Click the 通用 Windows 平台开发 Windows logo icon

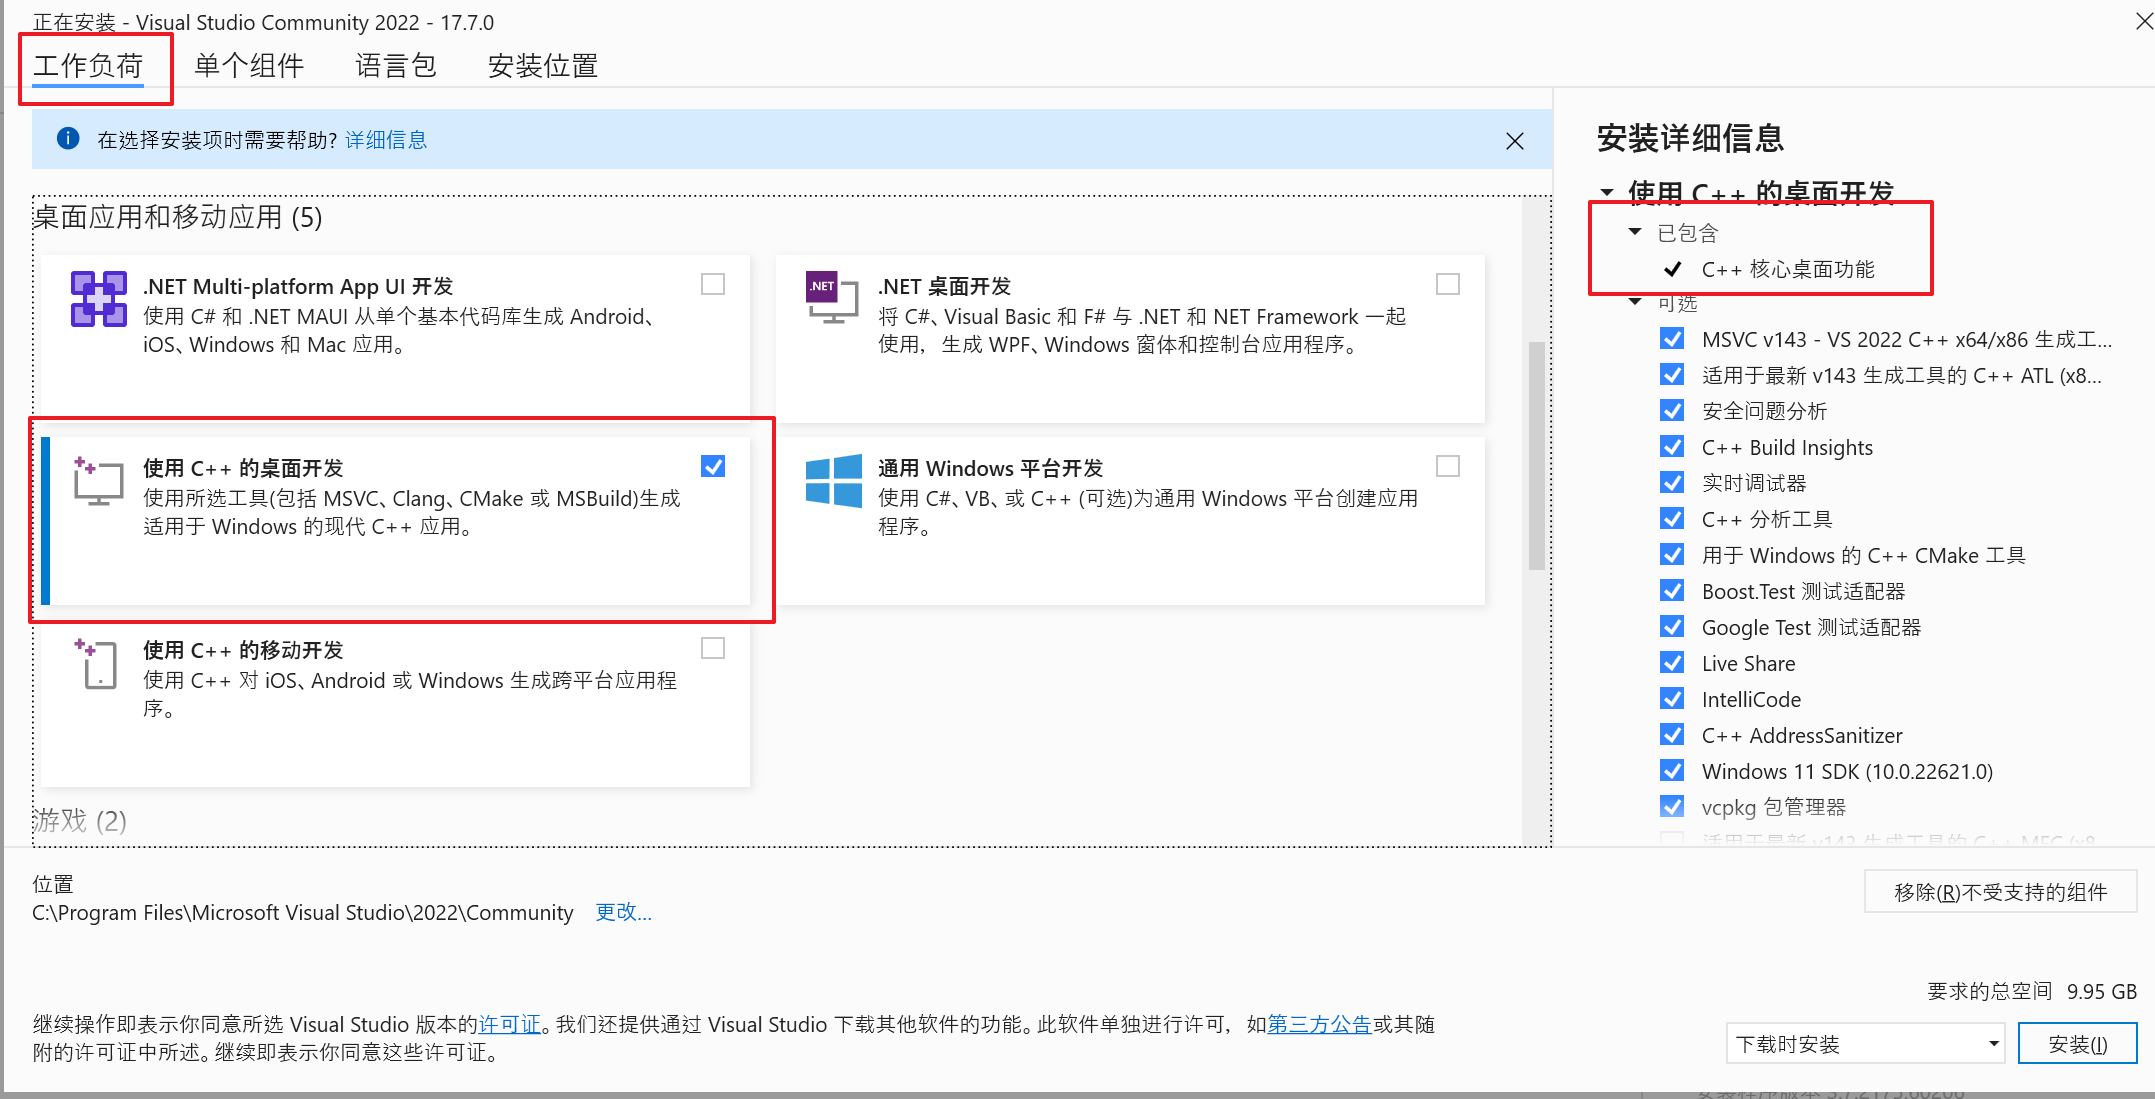(833, 481)
